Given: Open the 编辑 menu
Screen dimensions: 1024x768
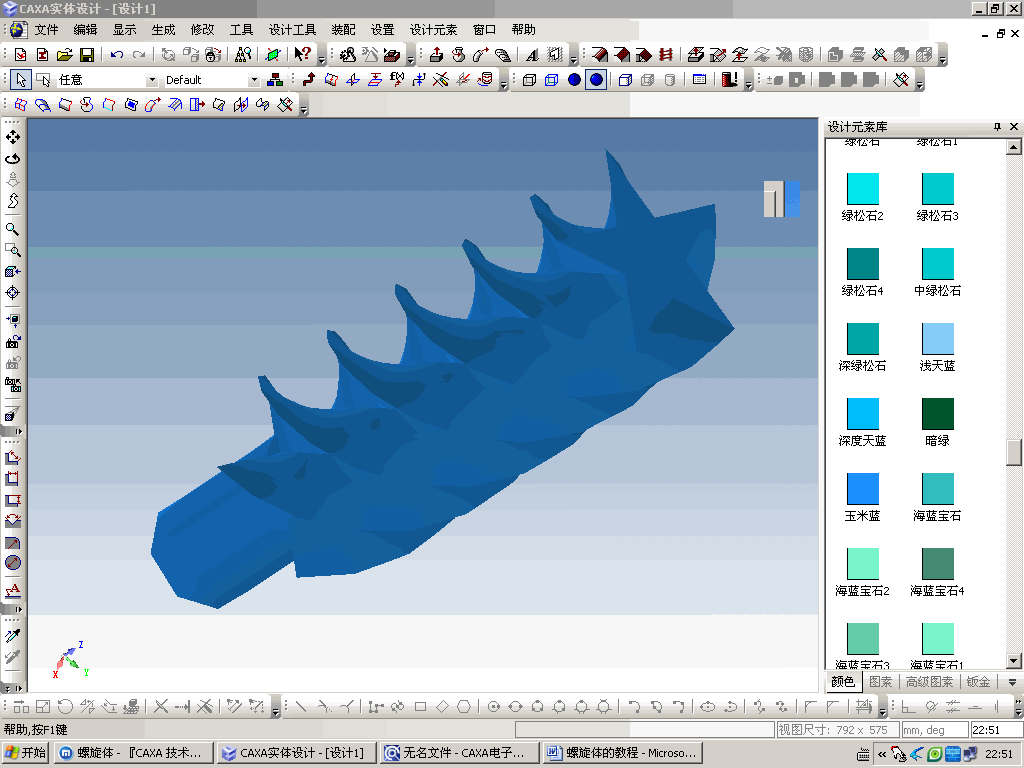Looking at the screenshot, I should pyautogui.click(x=85, y=30).
